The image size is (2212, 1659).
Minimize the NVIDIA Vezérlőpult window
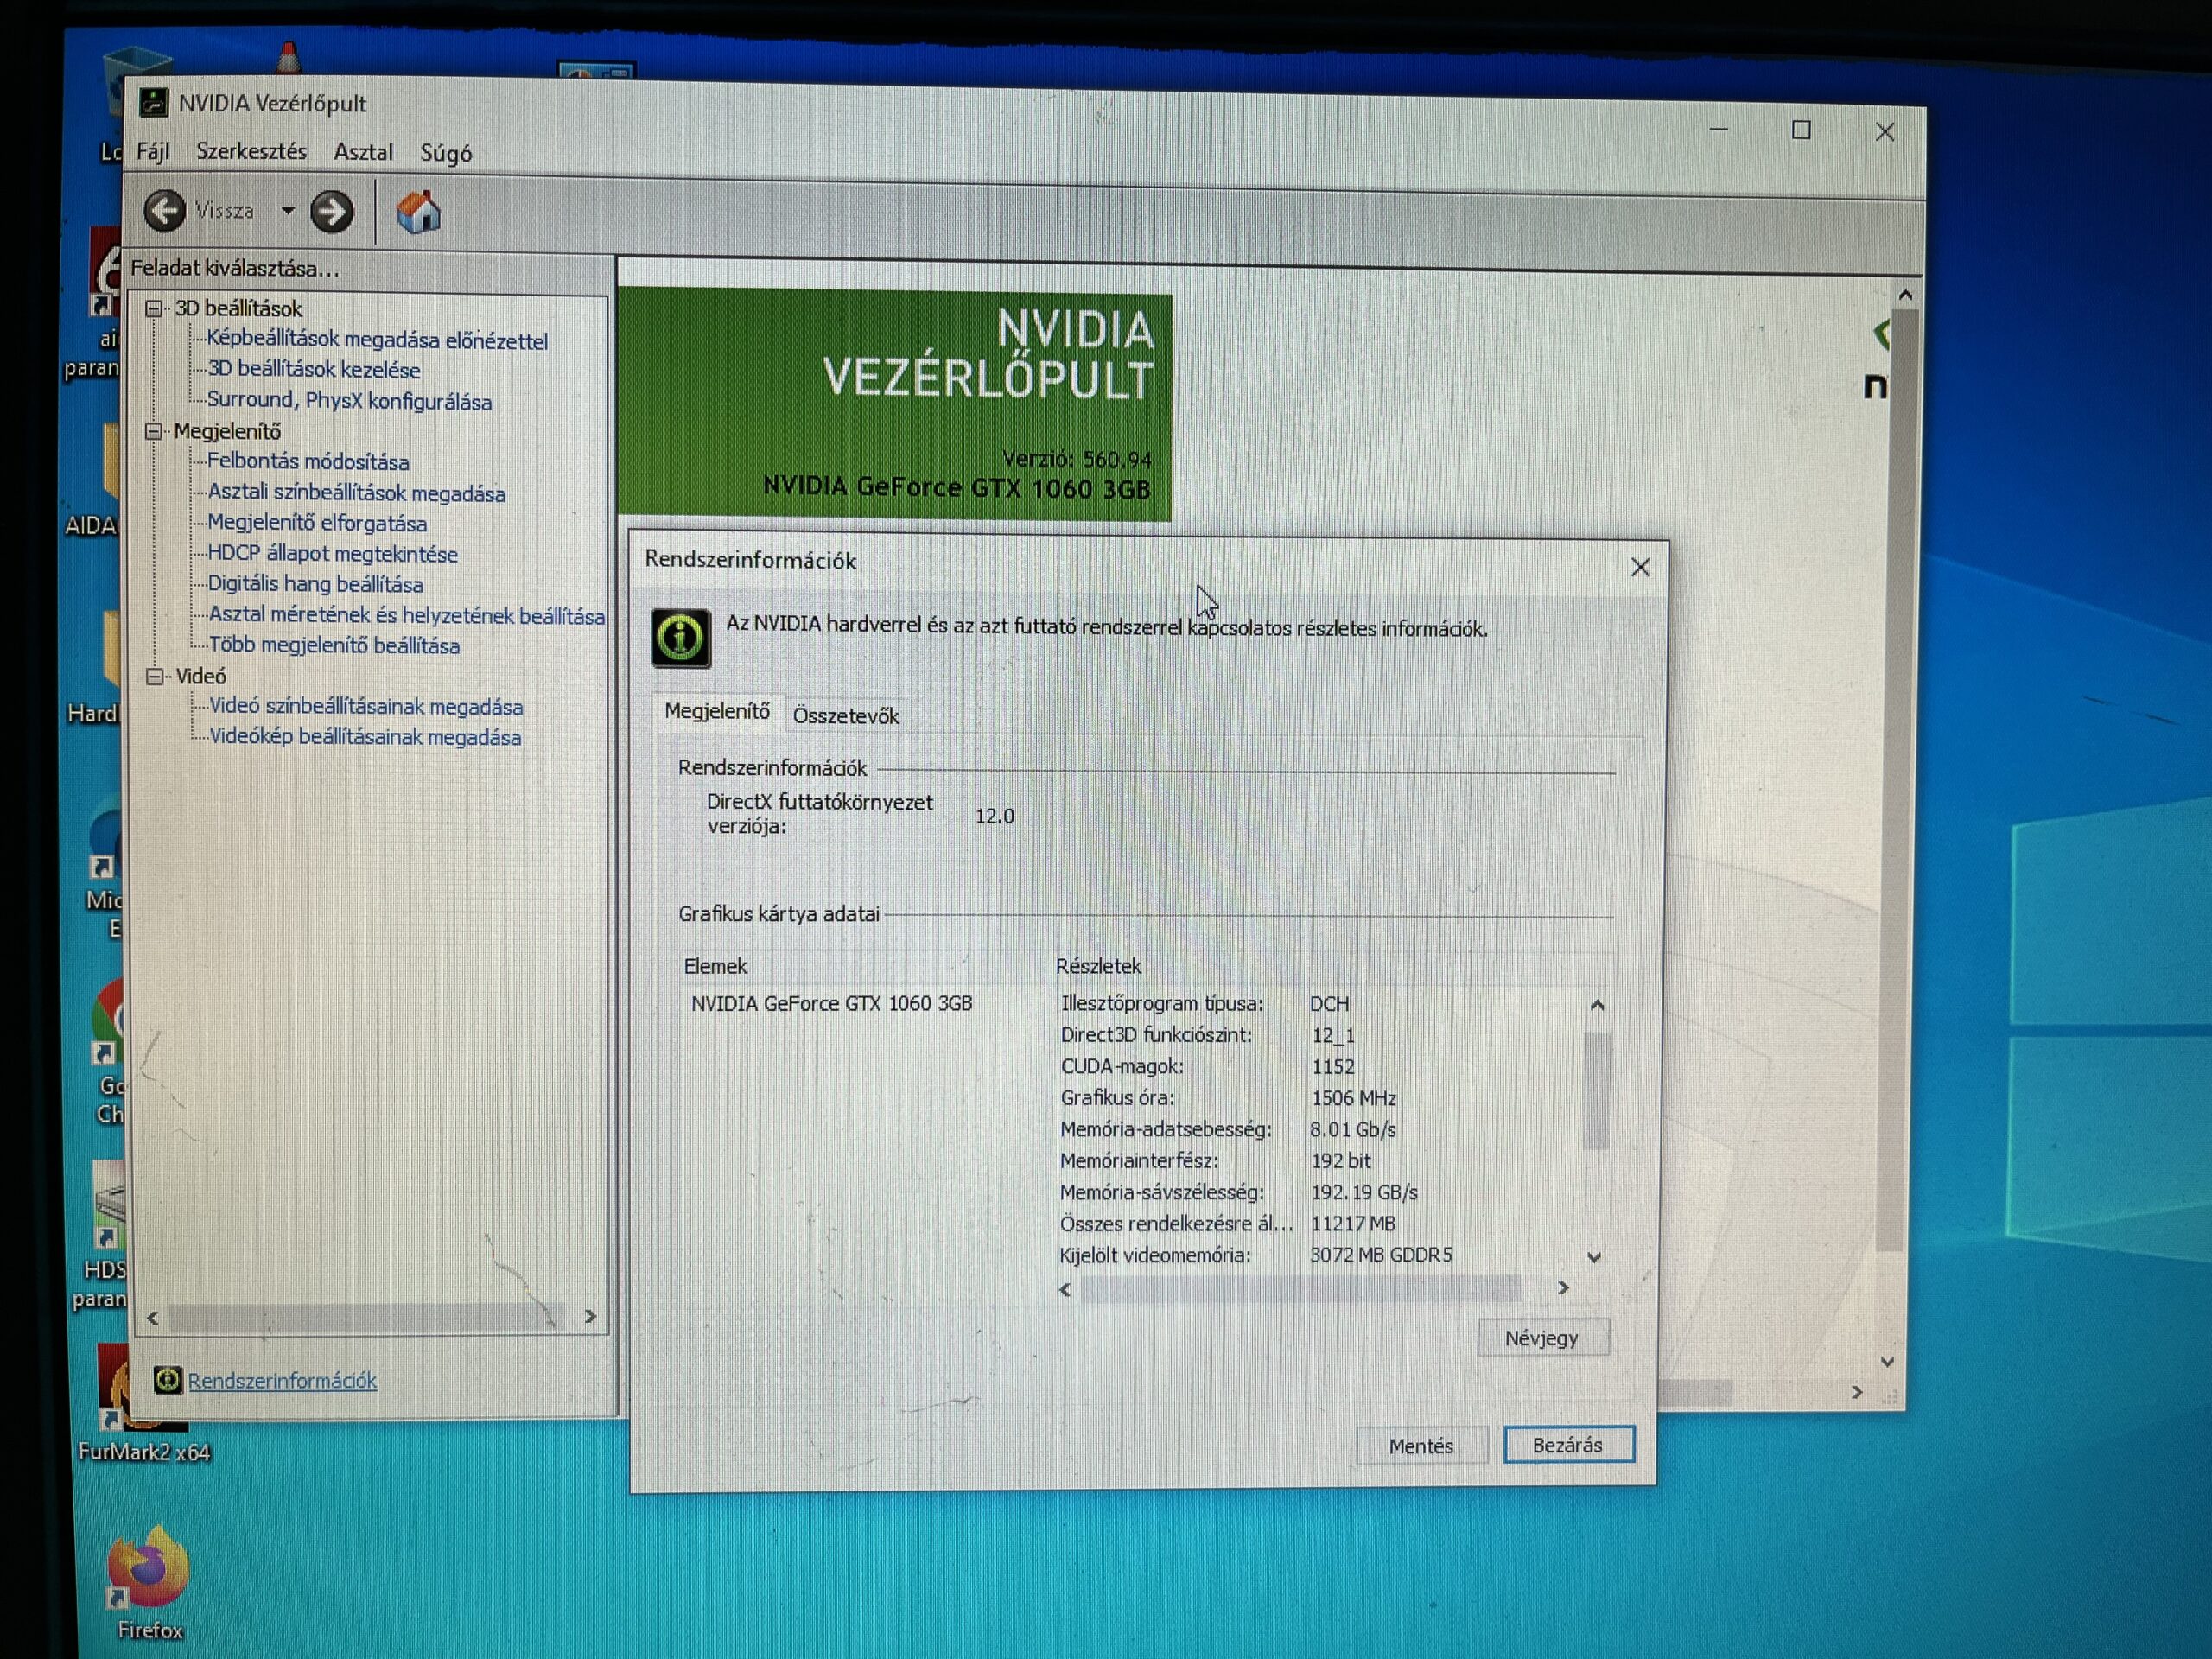tap(1719, 129)
